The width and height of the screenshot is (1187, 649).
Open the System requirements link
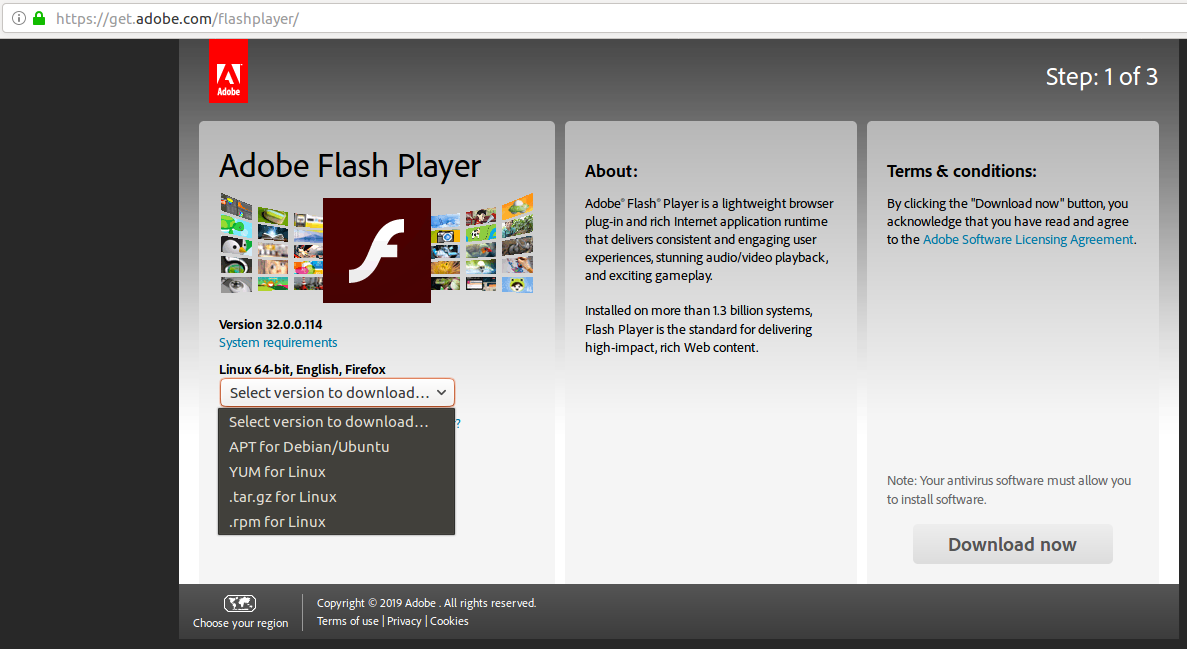pos(278,342)
